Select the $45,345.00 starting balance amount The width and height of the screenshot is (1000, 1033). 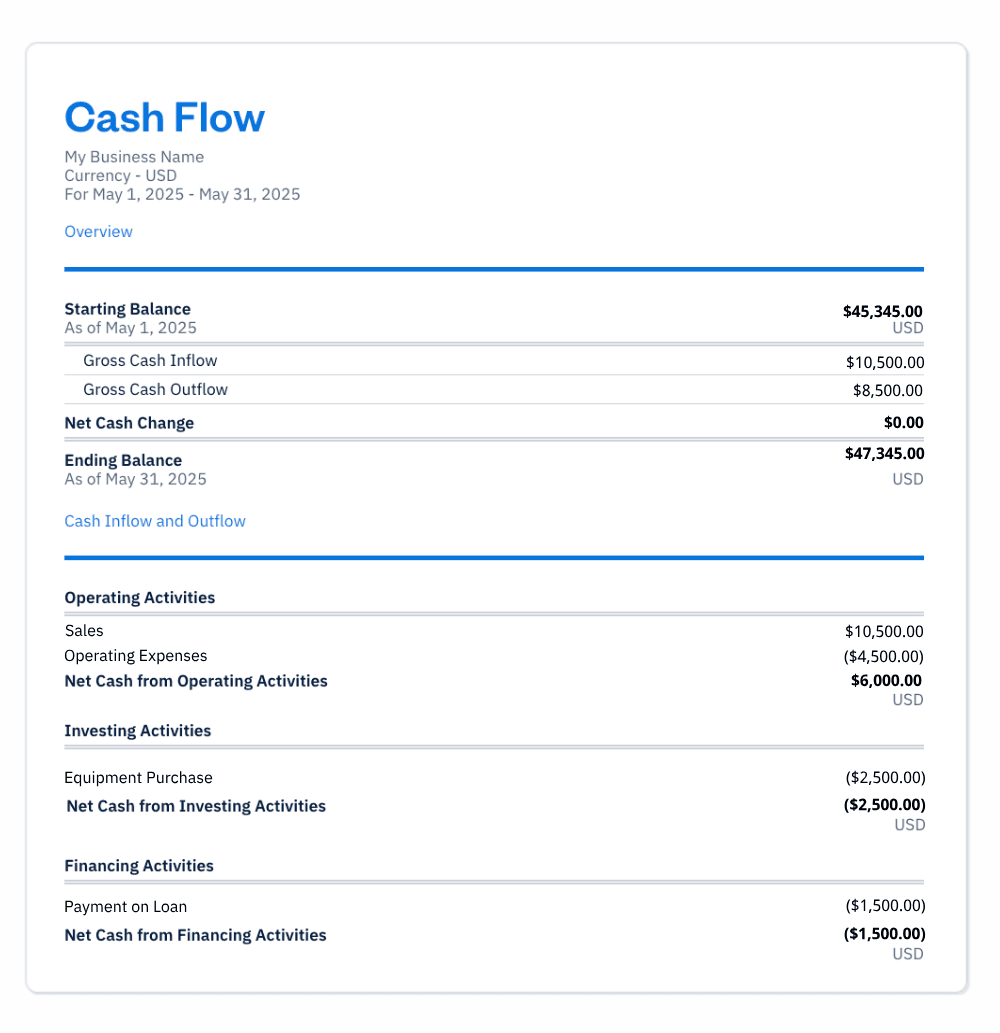[x=883, y=311]
